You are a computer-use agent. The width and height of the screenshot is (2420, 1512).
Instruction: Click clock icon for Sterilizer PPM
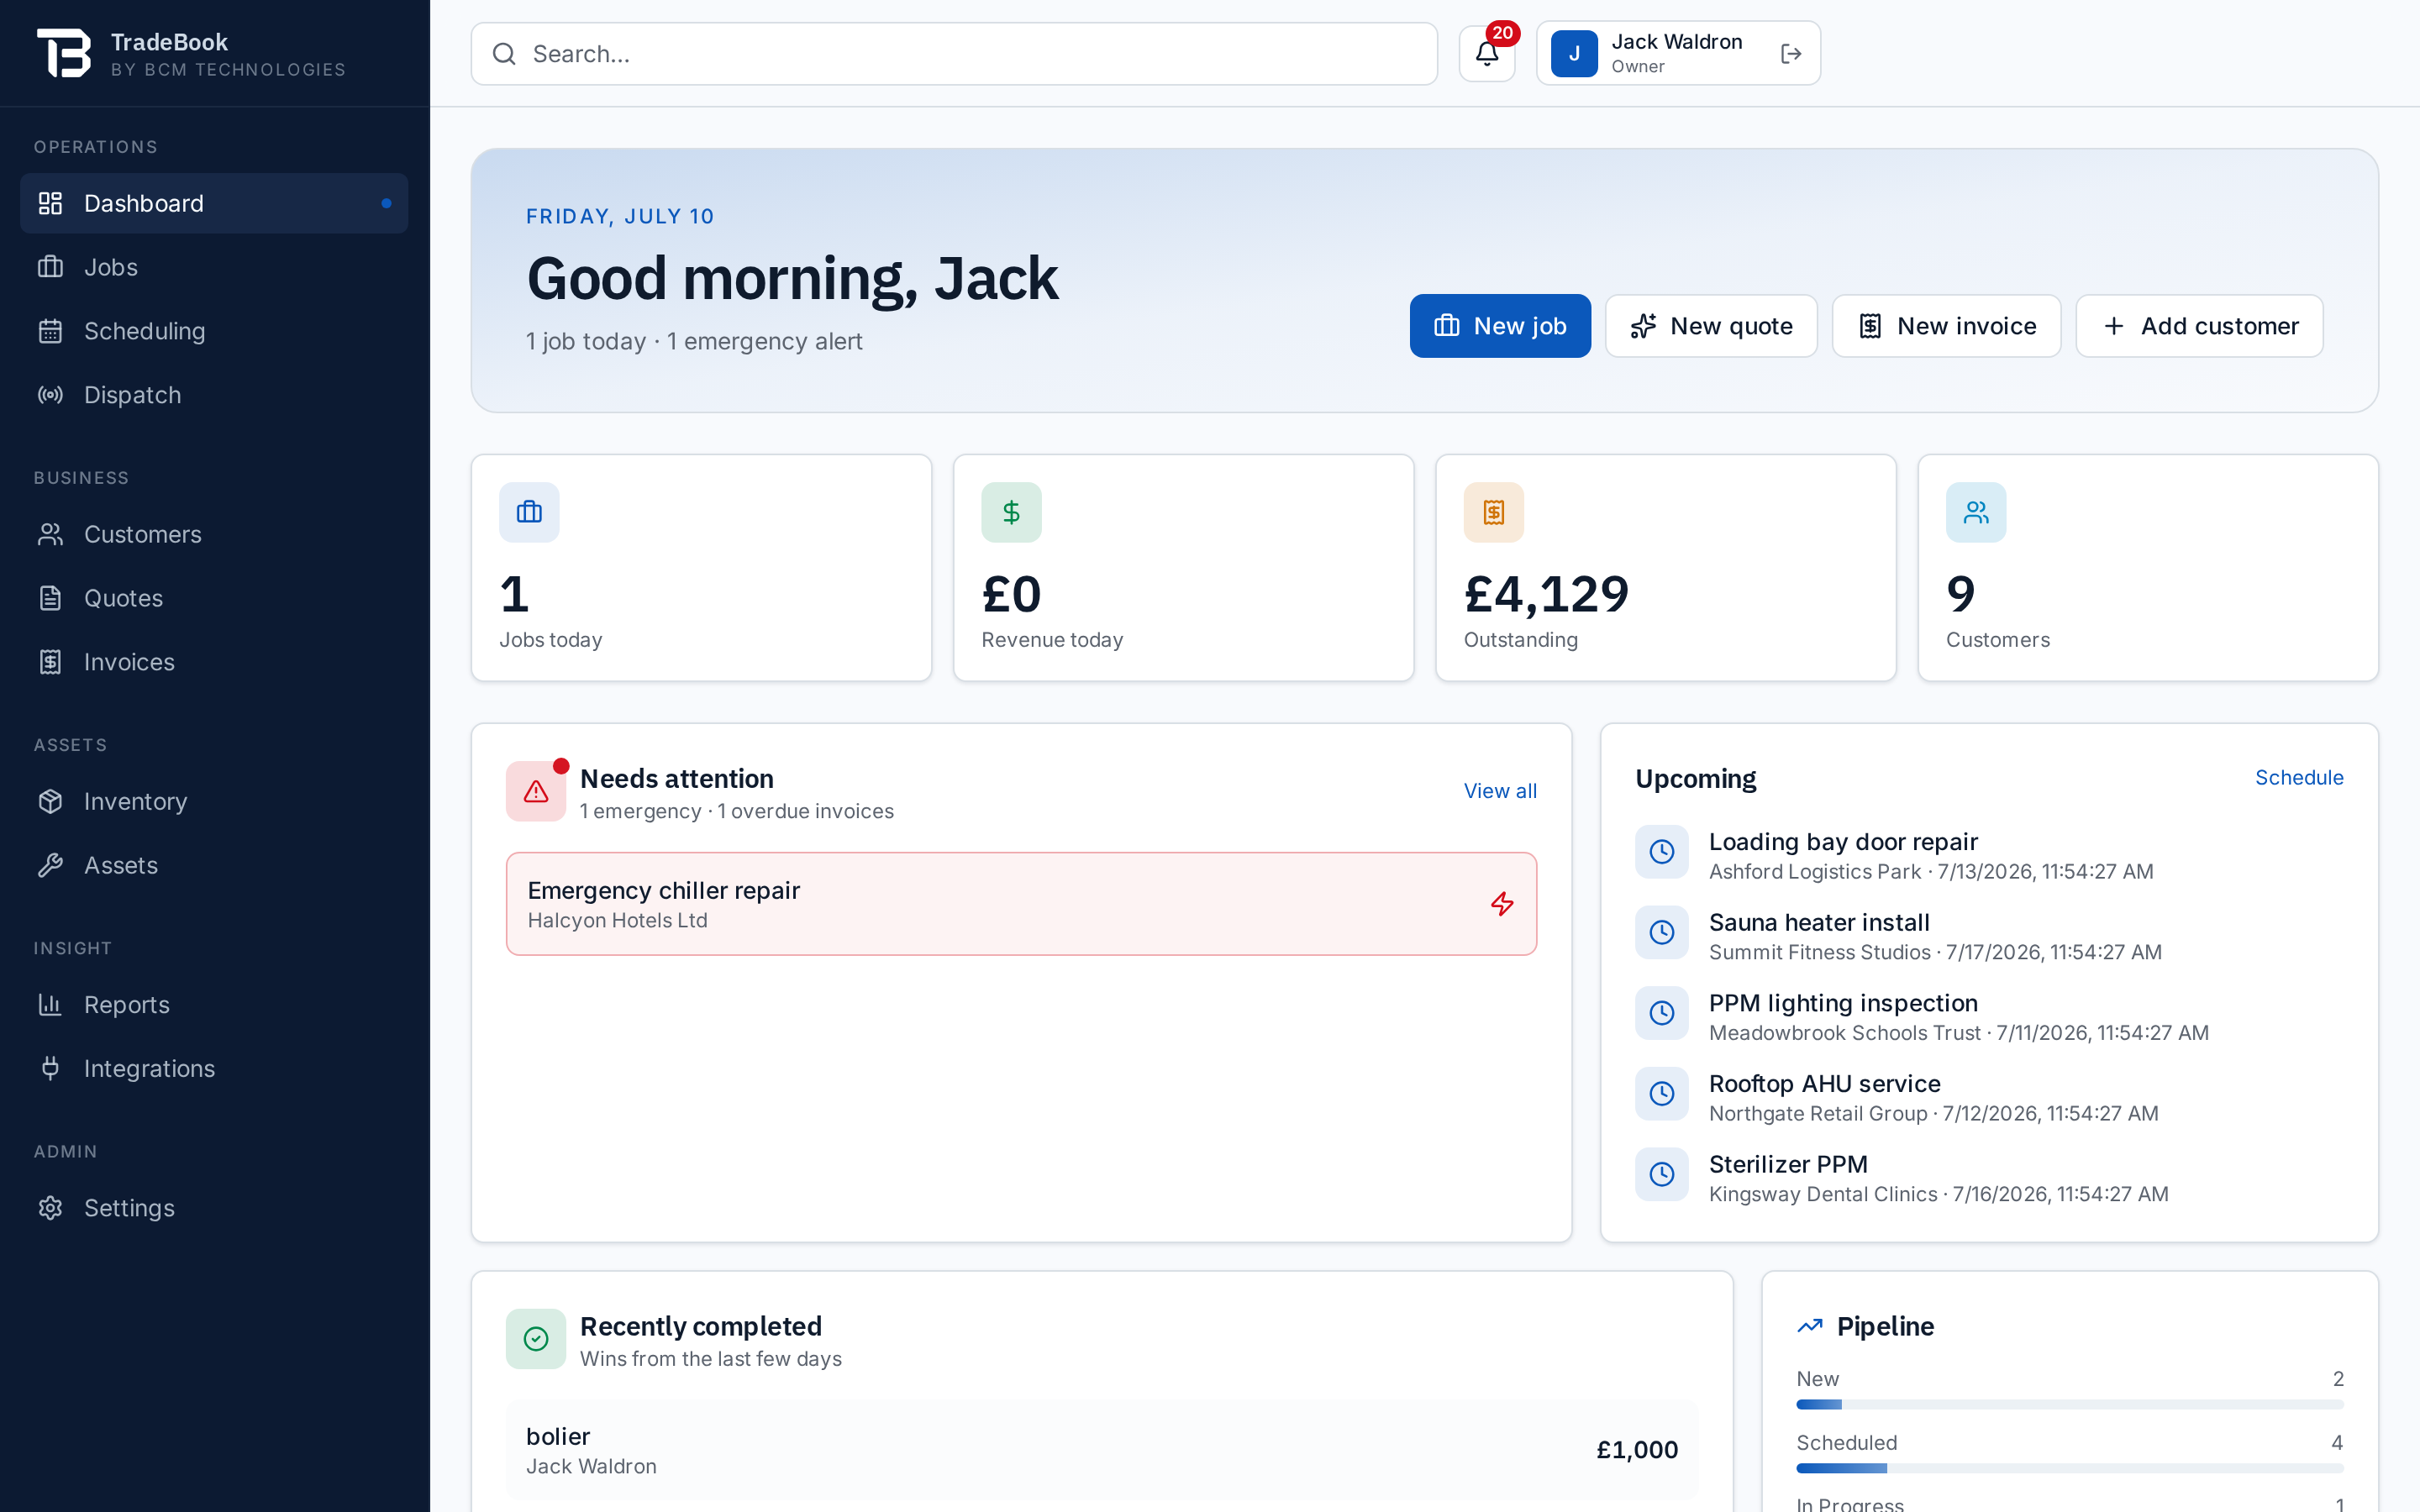point(1661,1174)
